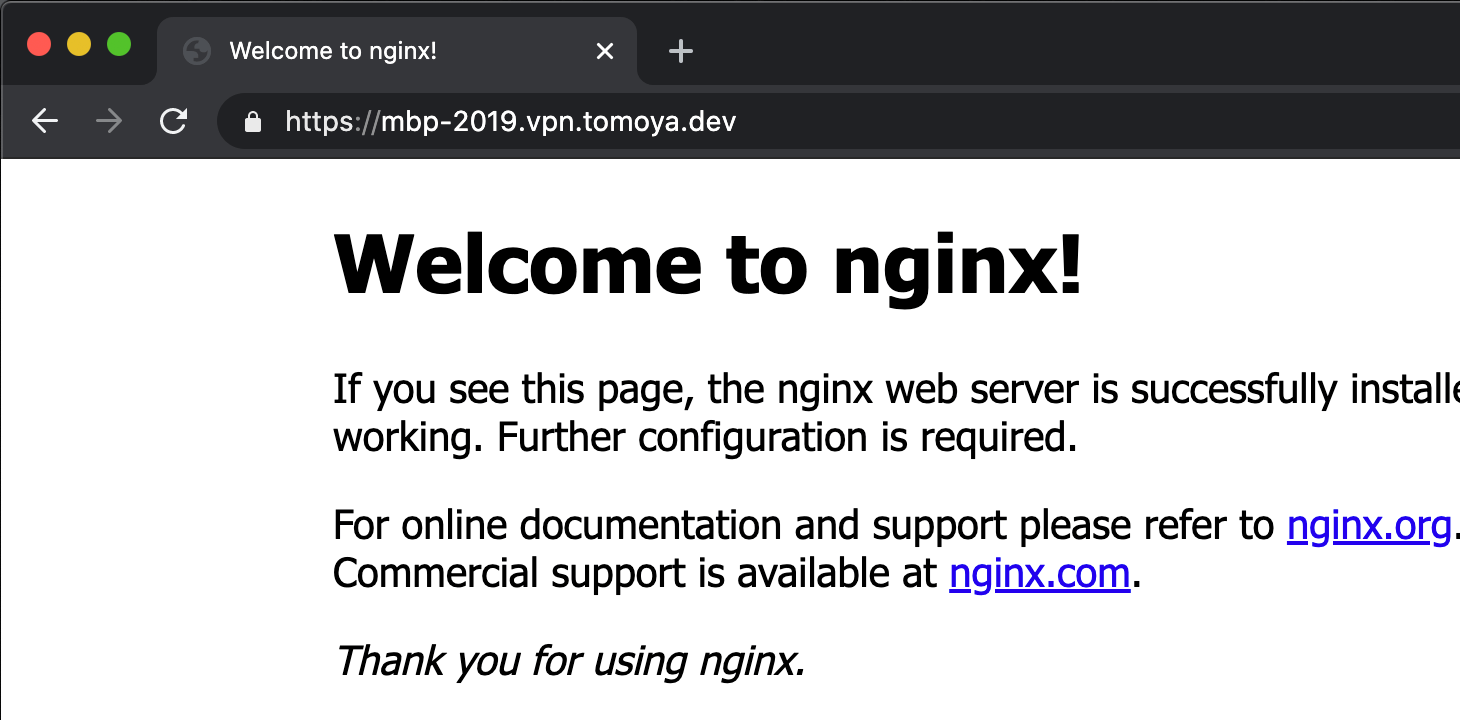
Task: Close the Welcome to nginx tab
Action: 604,51
